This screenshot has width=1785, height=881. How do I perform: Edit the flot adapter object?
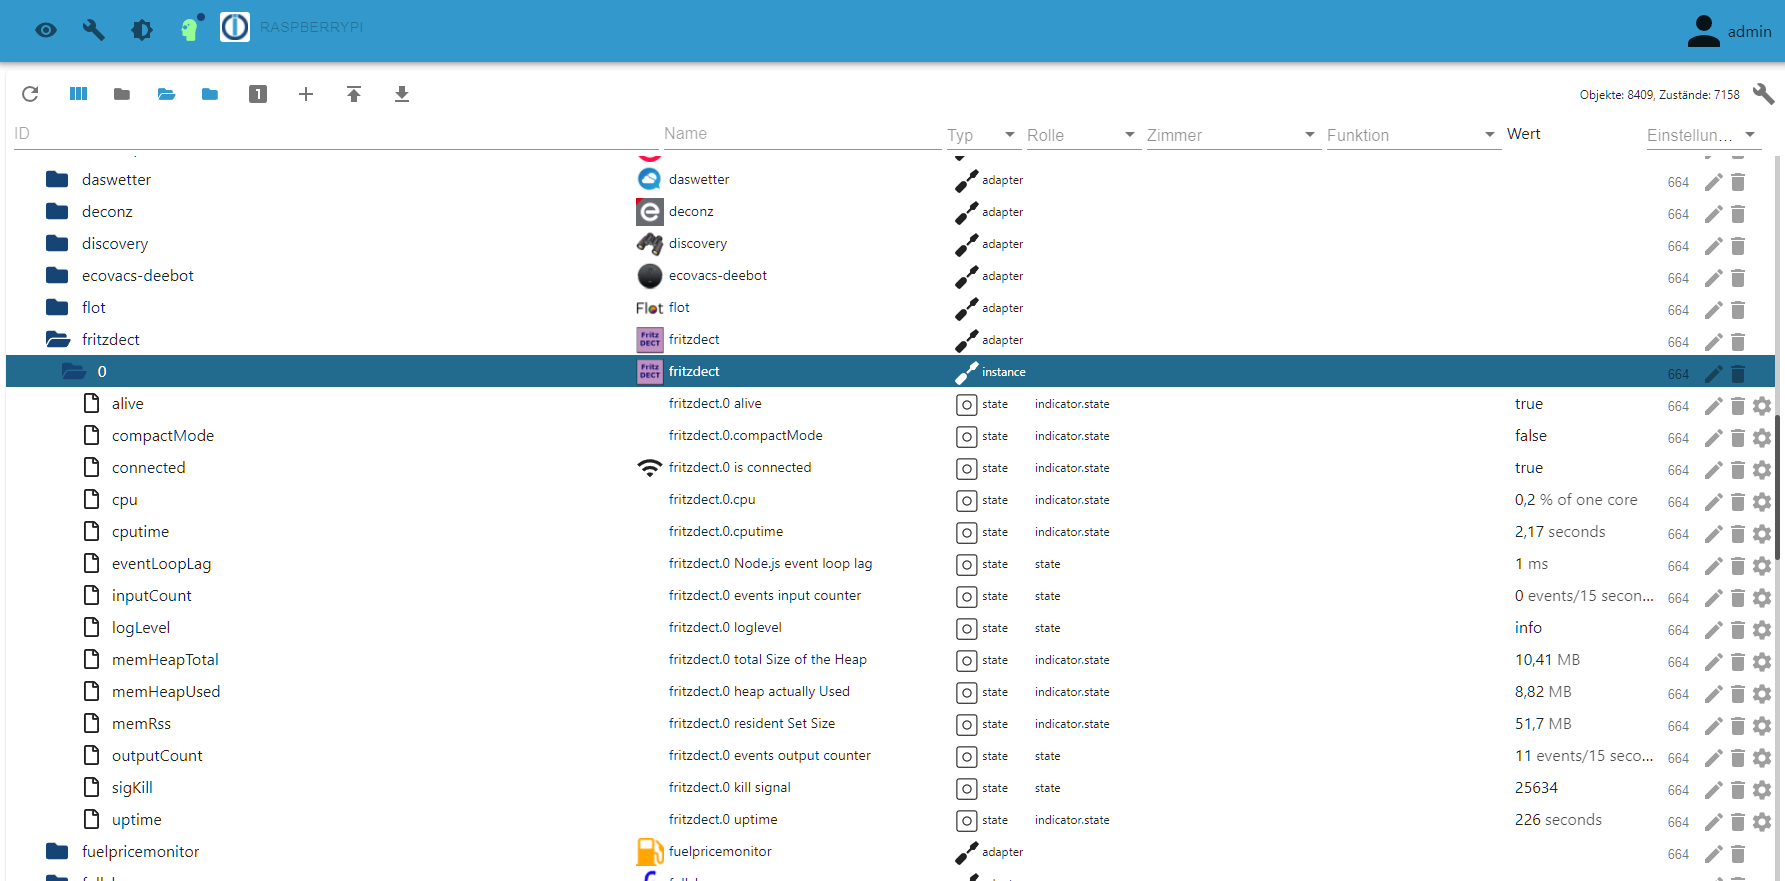1714,310
